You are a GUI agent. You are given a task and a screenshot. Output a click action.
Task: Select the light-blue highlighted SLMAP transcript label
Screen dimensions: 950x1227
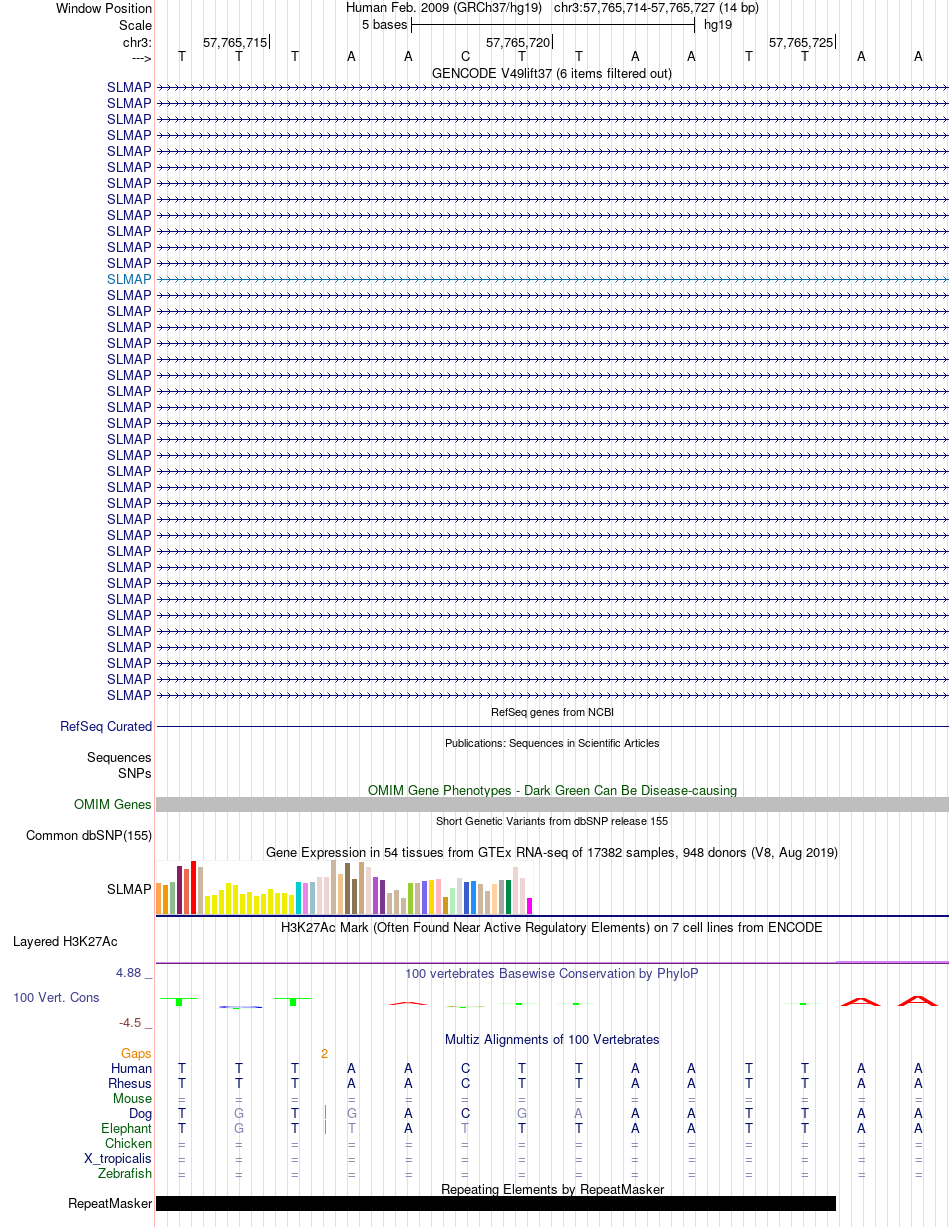point(129,279)
